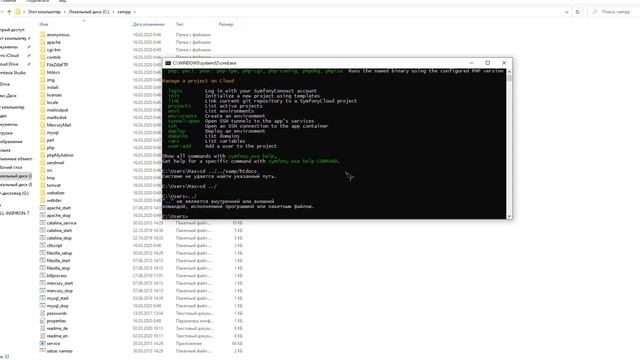Select the 'readme_en' file name

click(57, 336)
